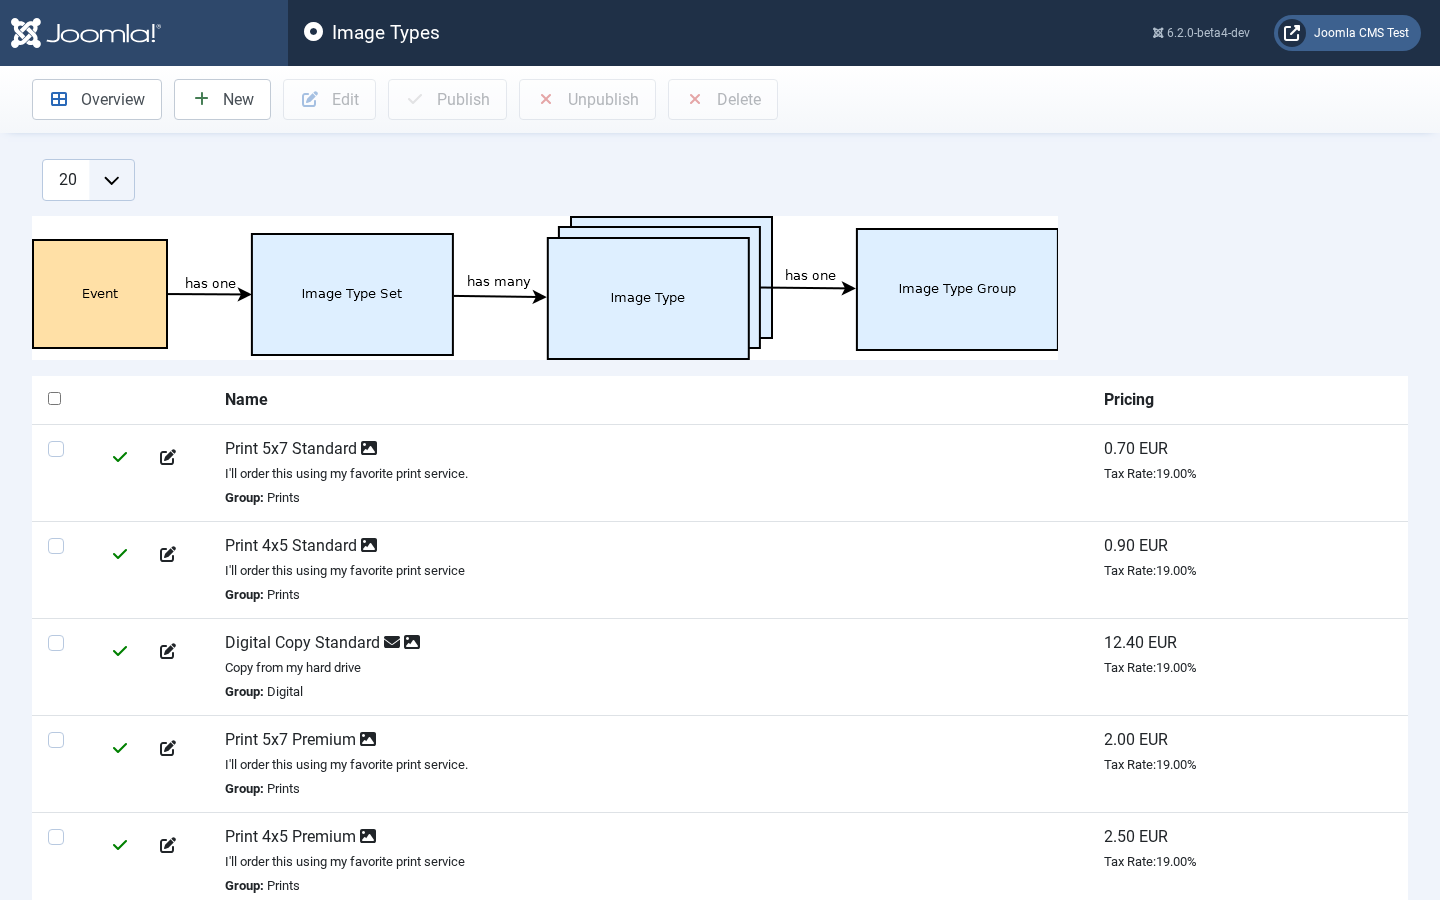
Task: Go to the Overview toolbar button
Action: [97, 100]
